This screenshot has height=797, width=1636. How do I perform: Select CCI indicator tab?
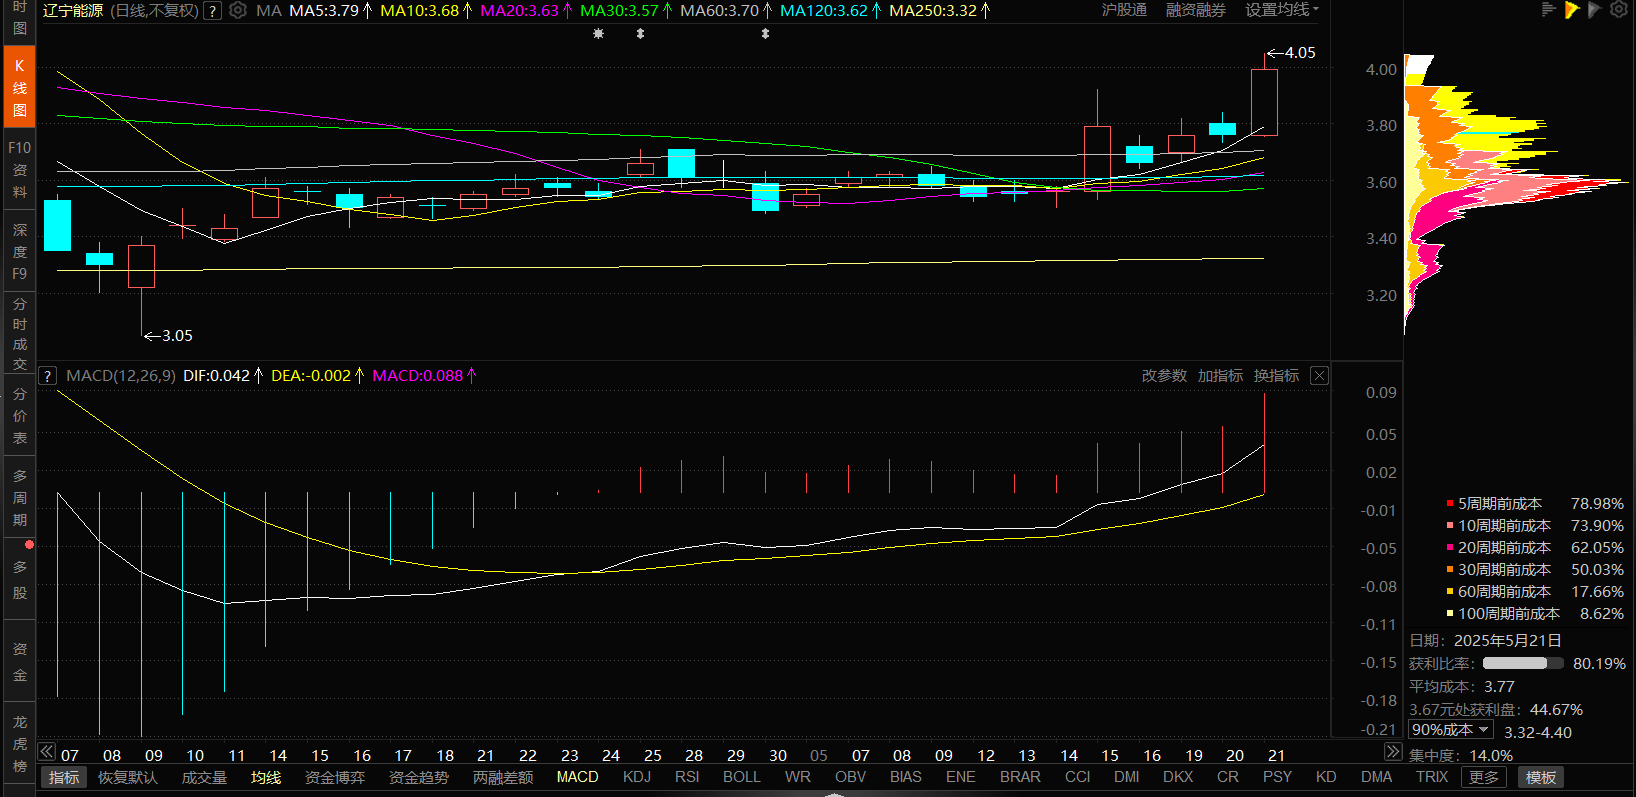[1077, 777]
